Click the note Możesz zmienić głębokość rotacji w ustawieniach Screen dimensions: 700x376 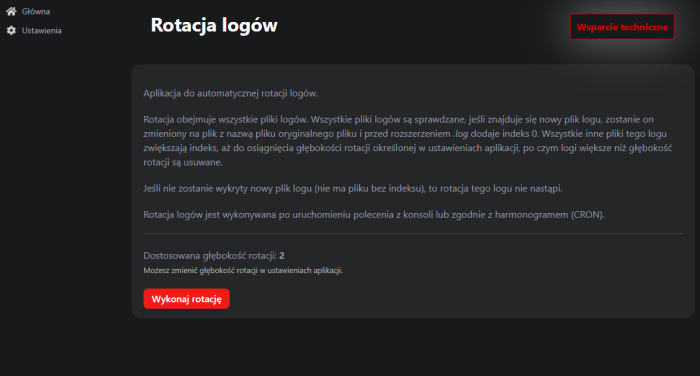243,270
